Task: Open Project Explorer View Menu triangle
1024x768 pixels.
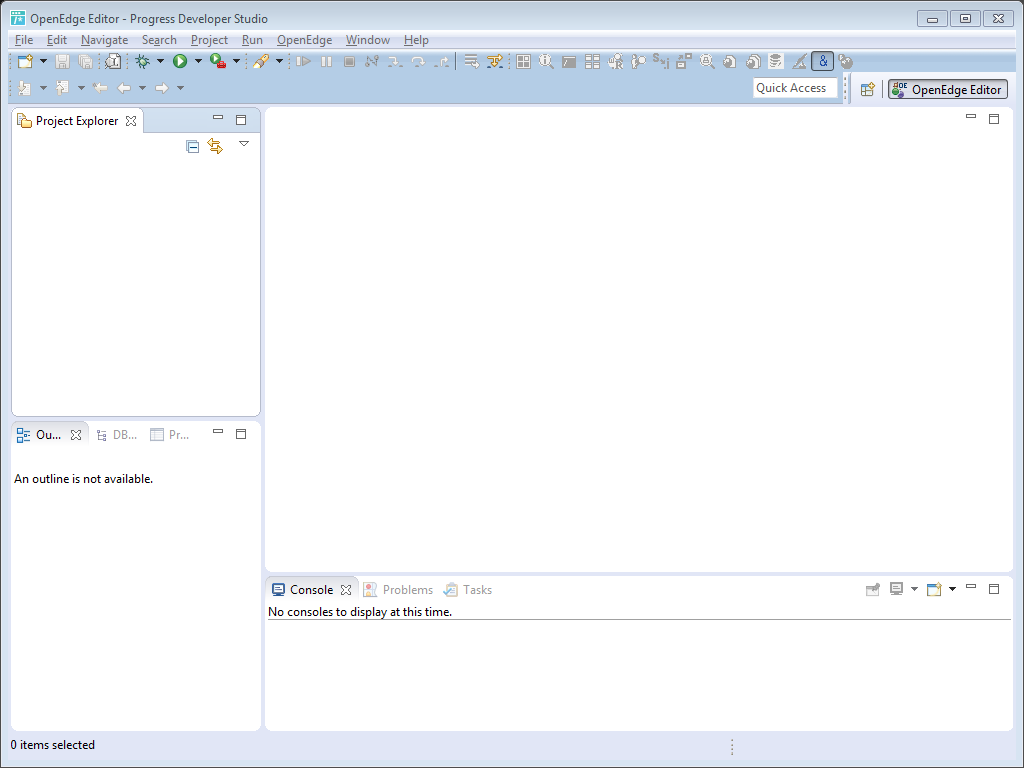Action: (x=244, y=144)
